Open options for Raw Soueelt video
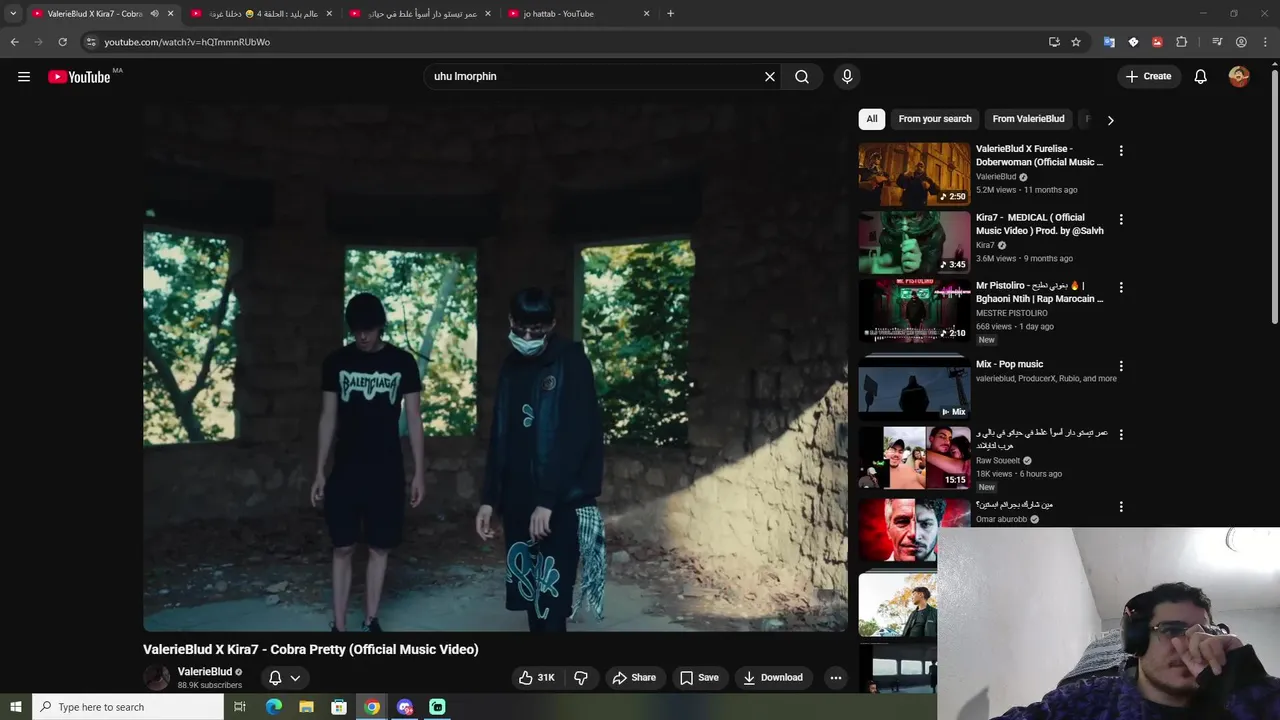Image resolution: width=1280 pixels, height=720 pixels. point(1121,435)
